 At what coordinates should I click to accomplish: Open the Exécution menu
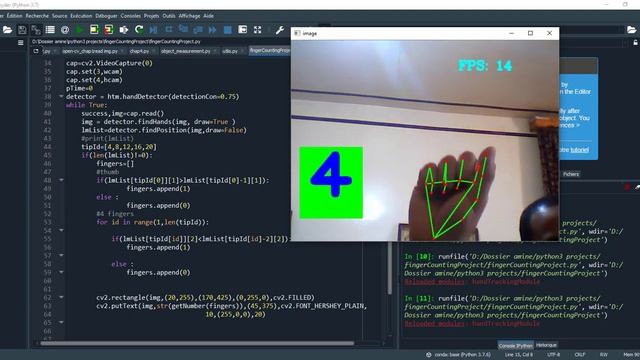point(81,16)
